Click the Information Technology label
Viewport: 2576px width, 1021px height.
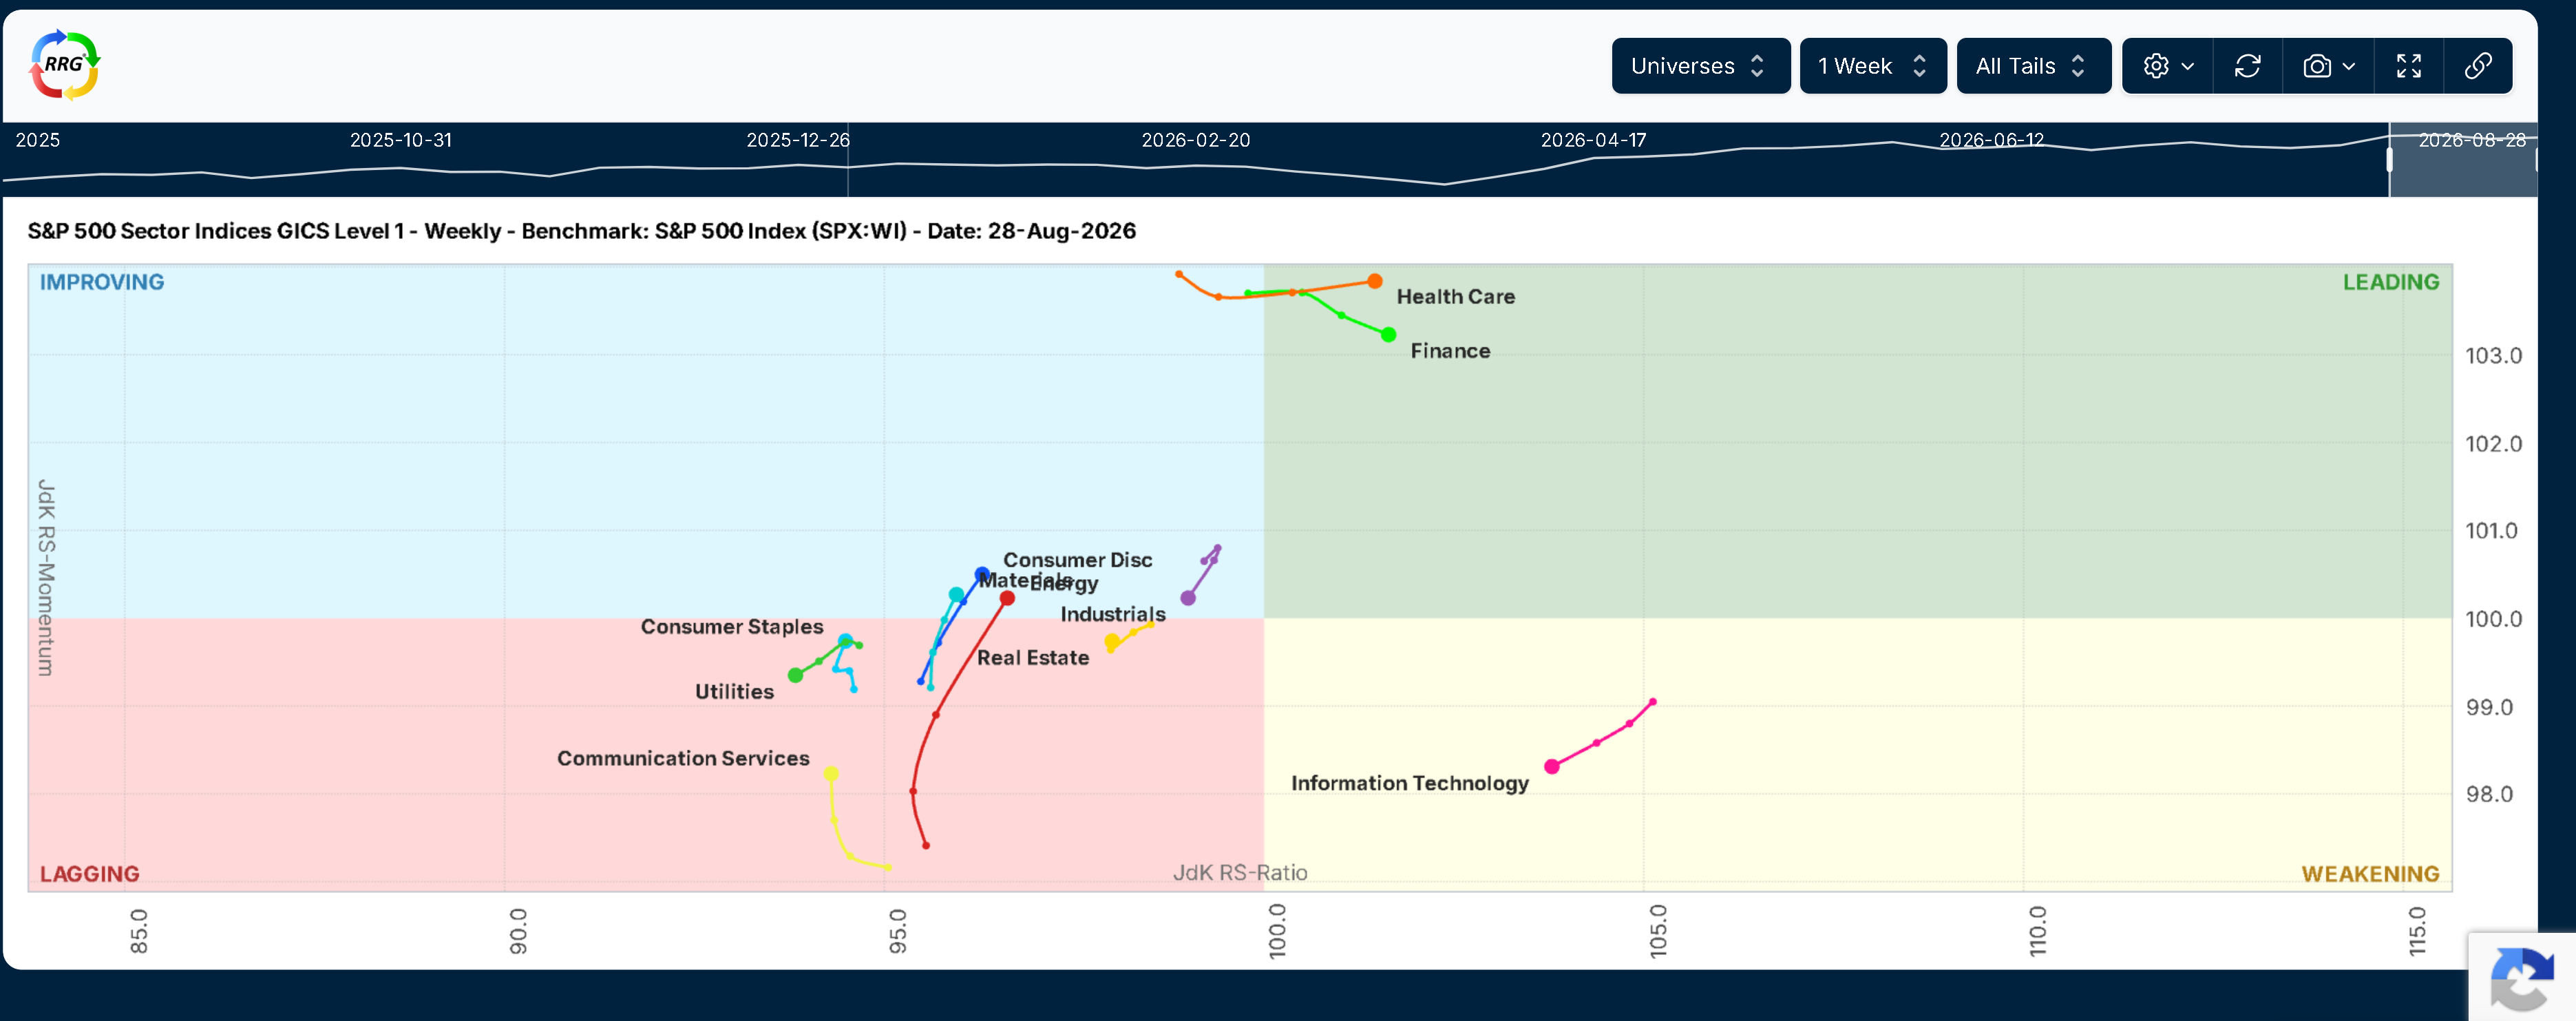click(x=1410, y=784)
